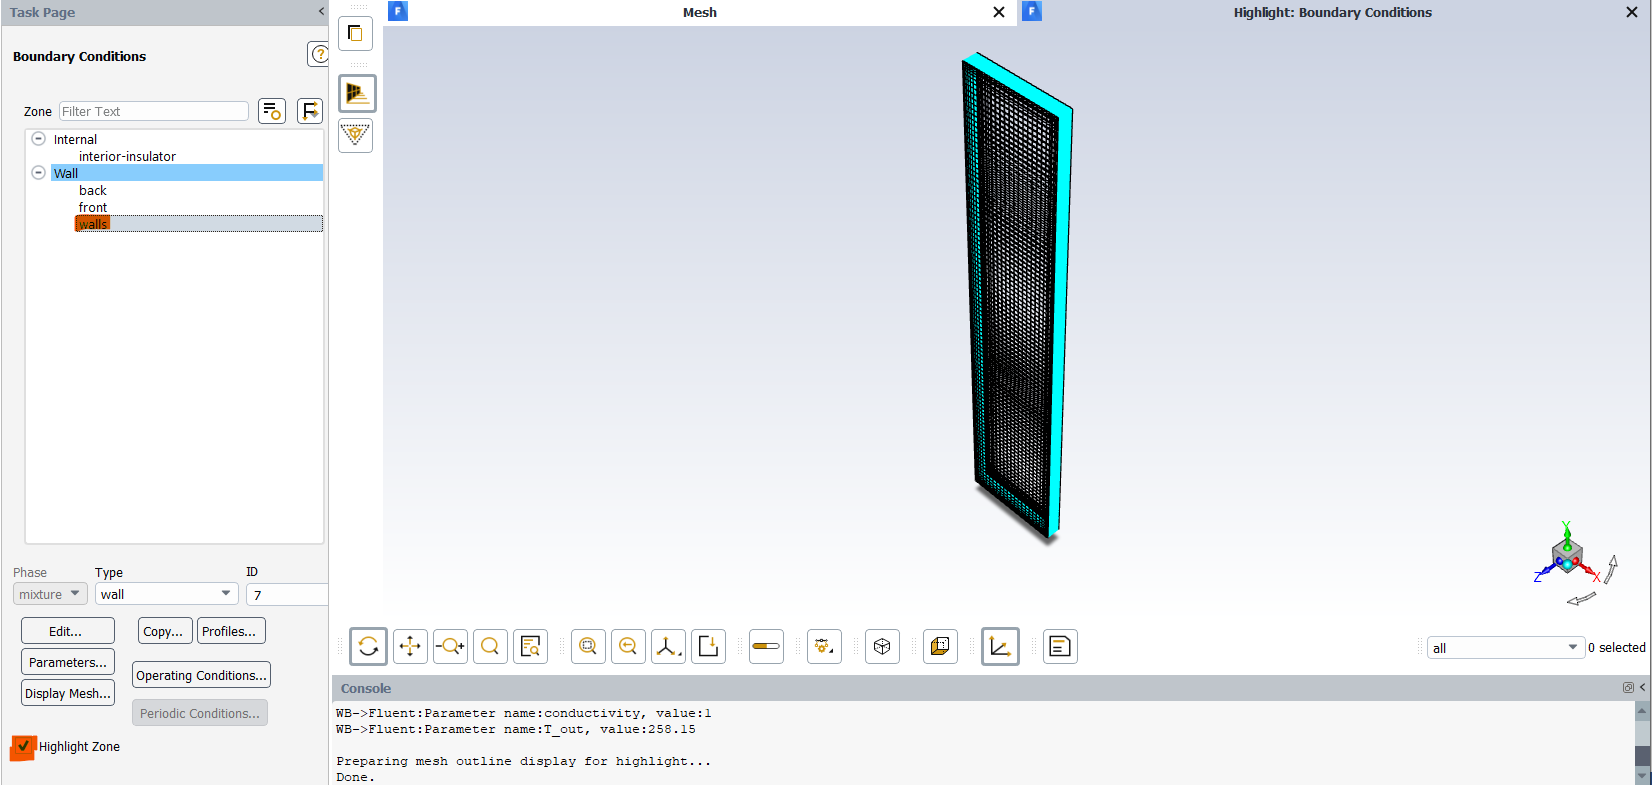Click the isometric cube view icon

[x=882, y=646]
